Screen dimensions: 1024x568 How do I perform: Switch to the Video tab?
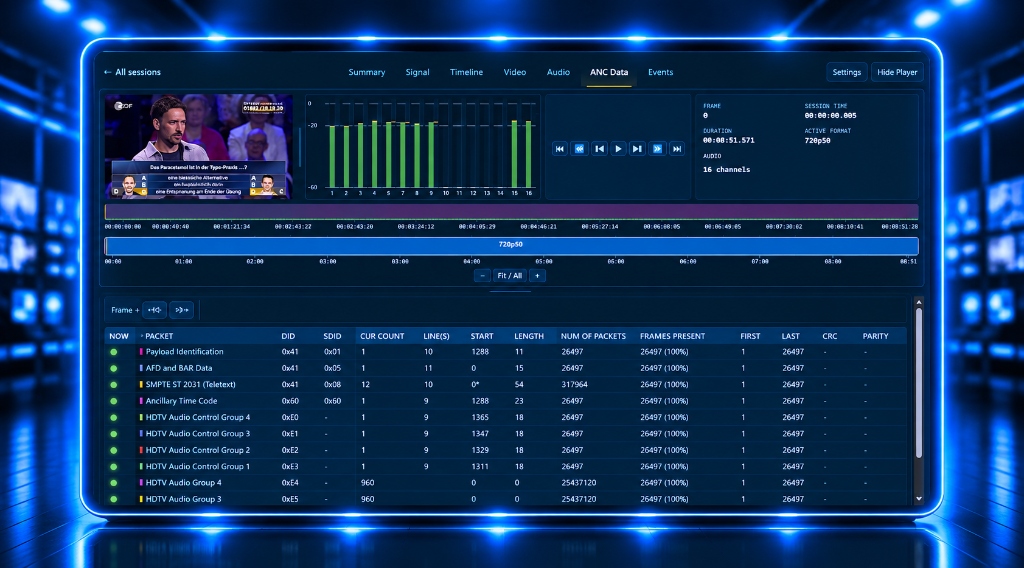point(515,72)
